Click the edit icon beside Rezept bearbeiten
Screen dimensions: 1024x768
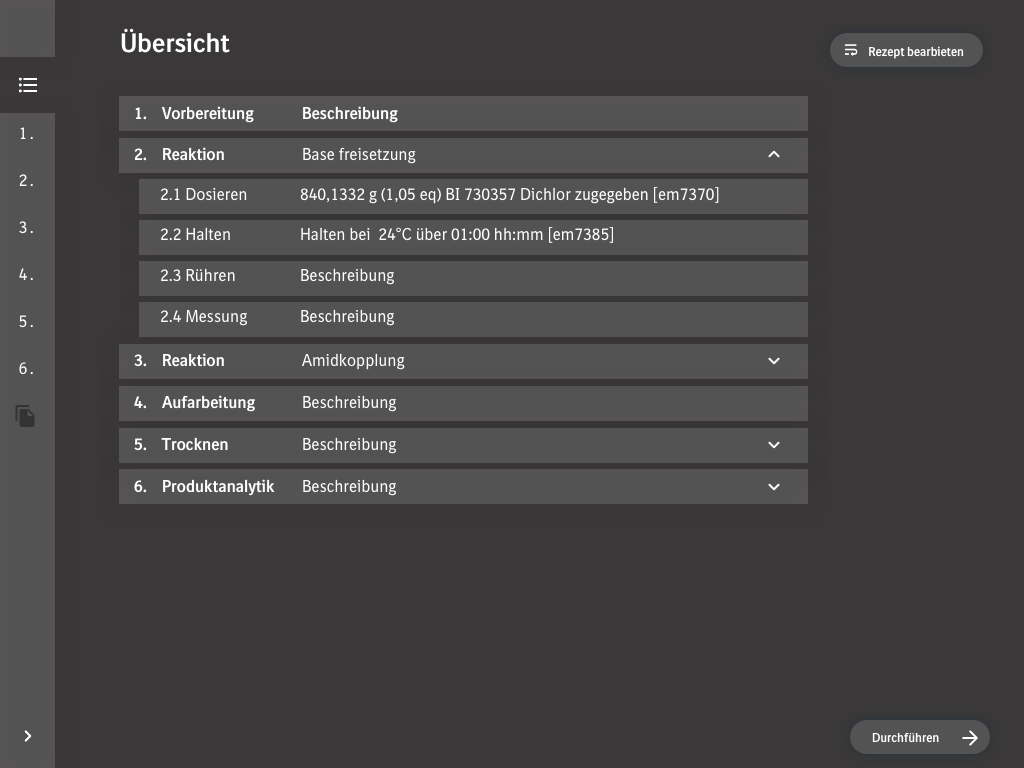[x=851, y=50]
